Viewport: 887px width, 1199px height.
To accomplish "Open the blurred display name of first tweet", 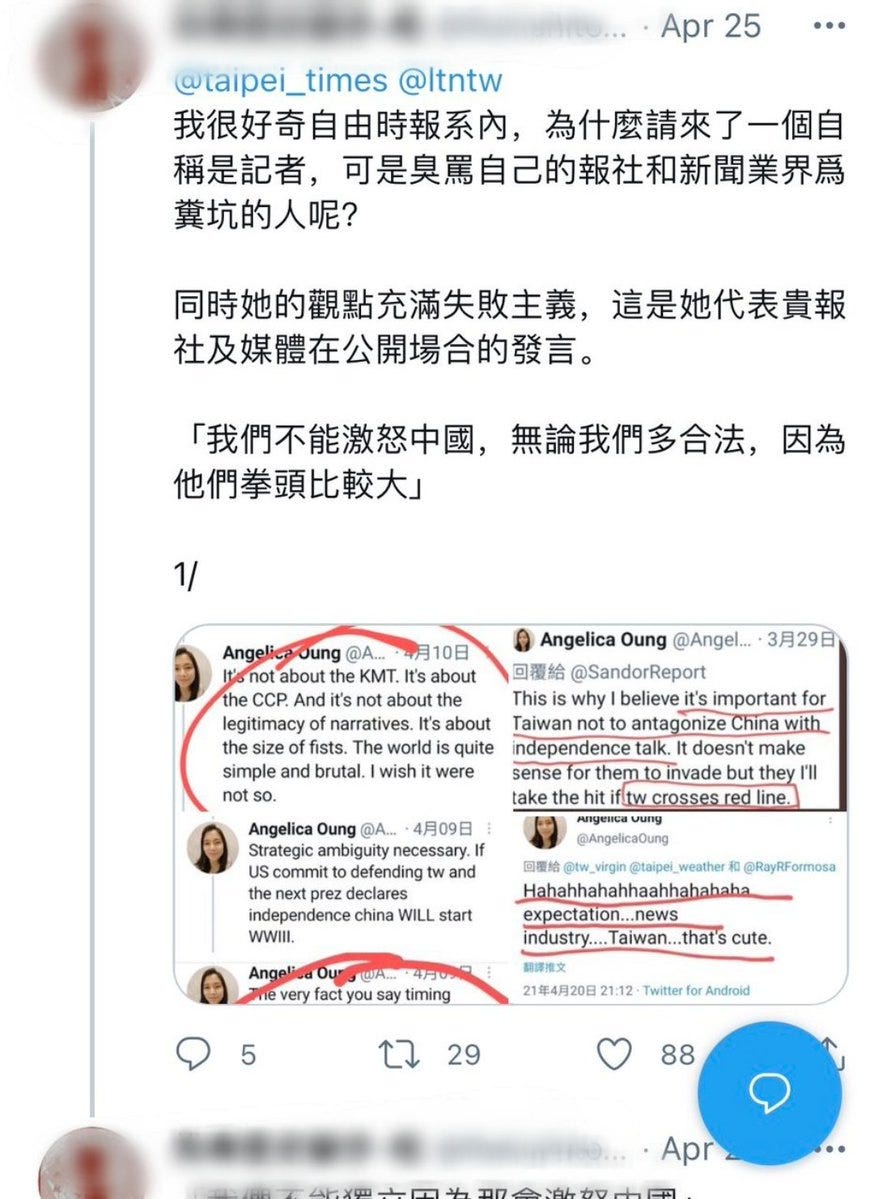I will (297, 25).
